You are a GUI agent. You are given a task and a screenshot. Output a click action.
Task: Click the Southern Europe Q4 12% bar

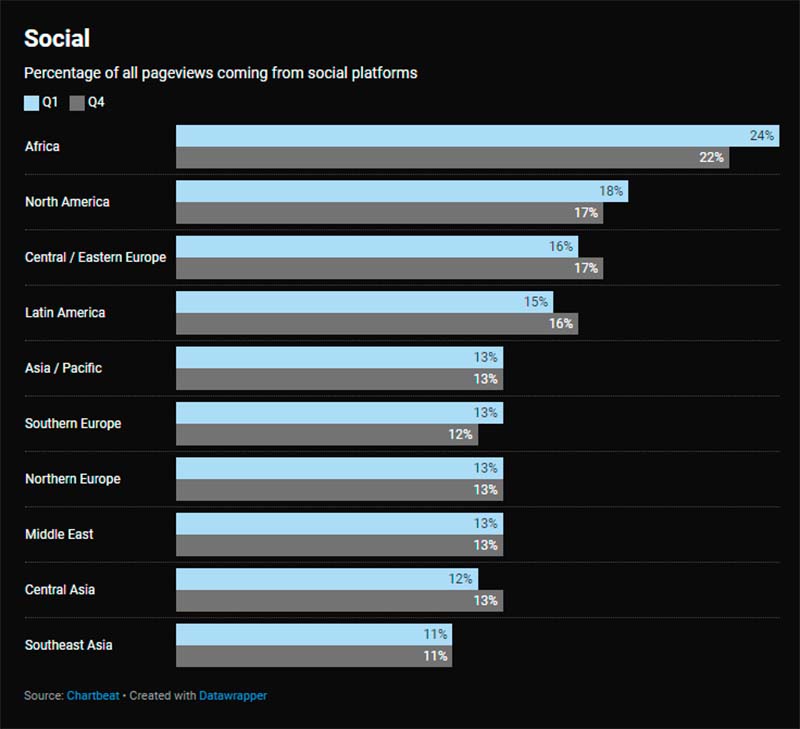pos(326,435)
